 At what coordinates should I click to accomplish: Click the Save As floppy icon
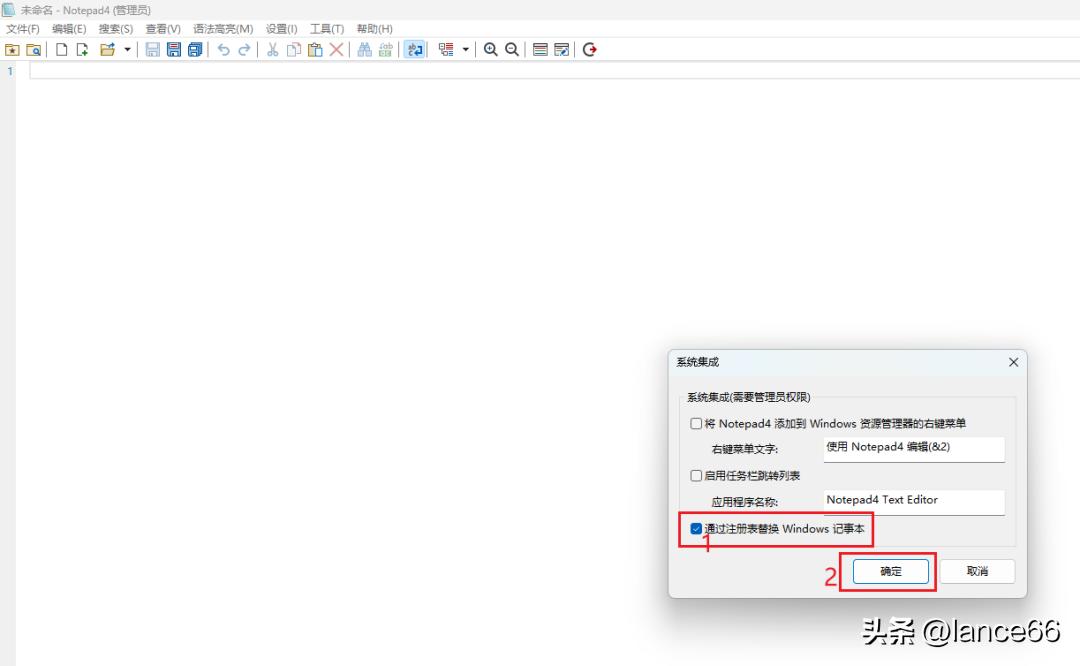click(174, 50)
